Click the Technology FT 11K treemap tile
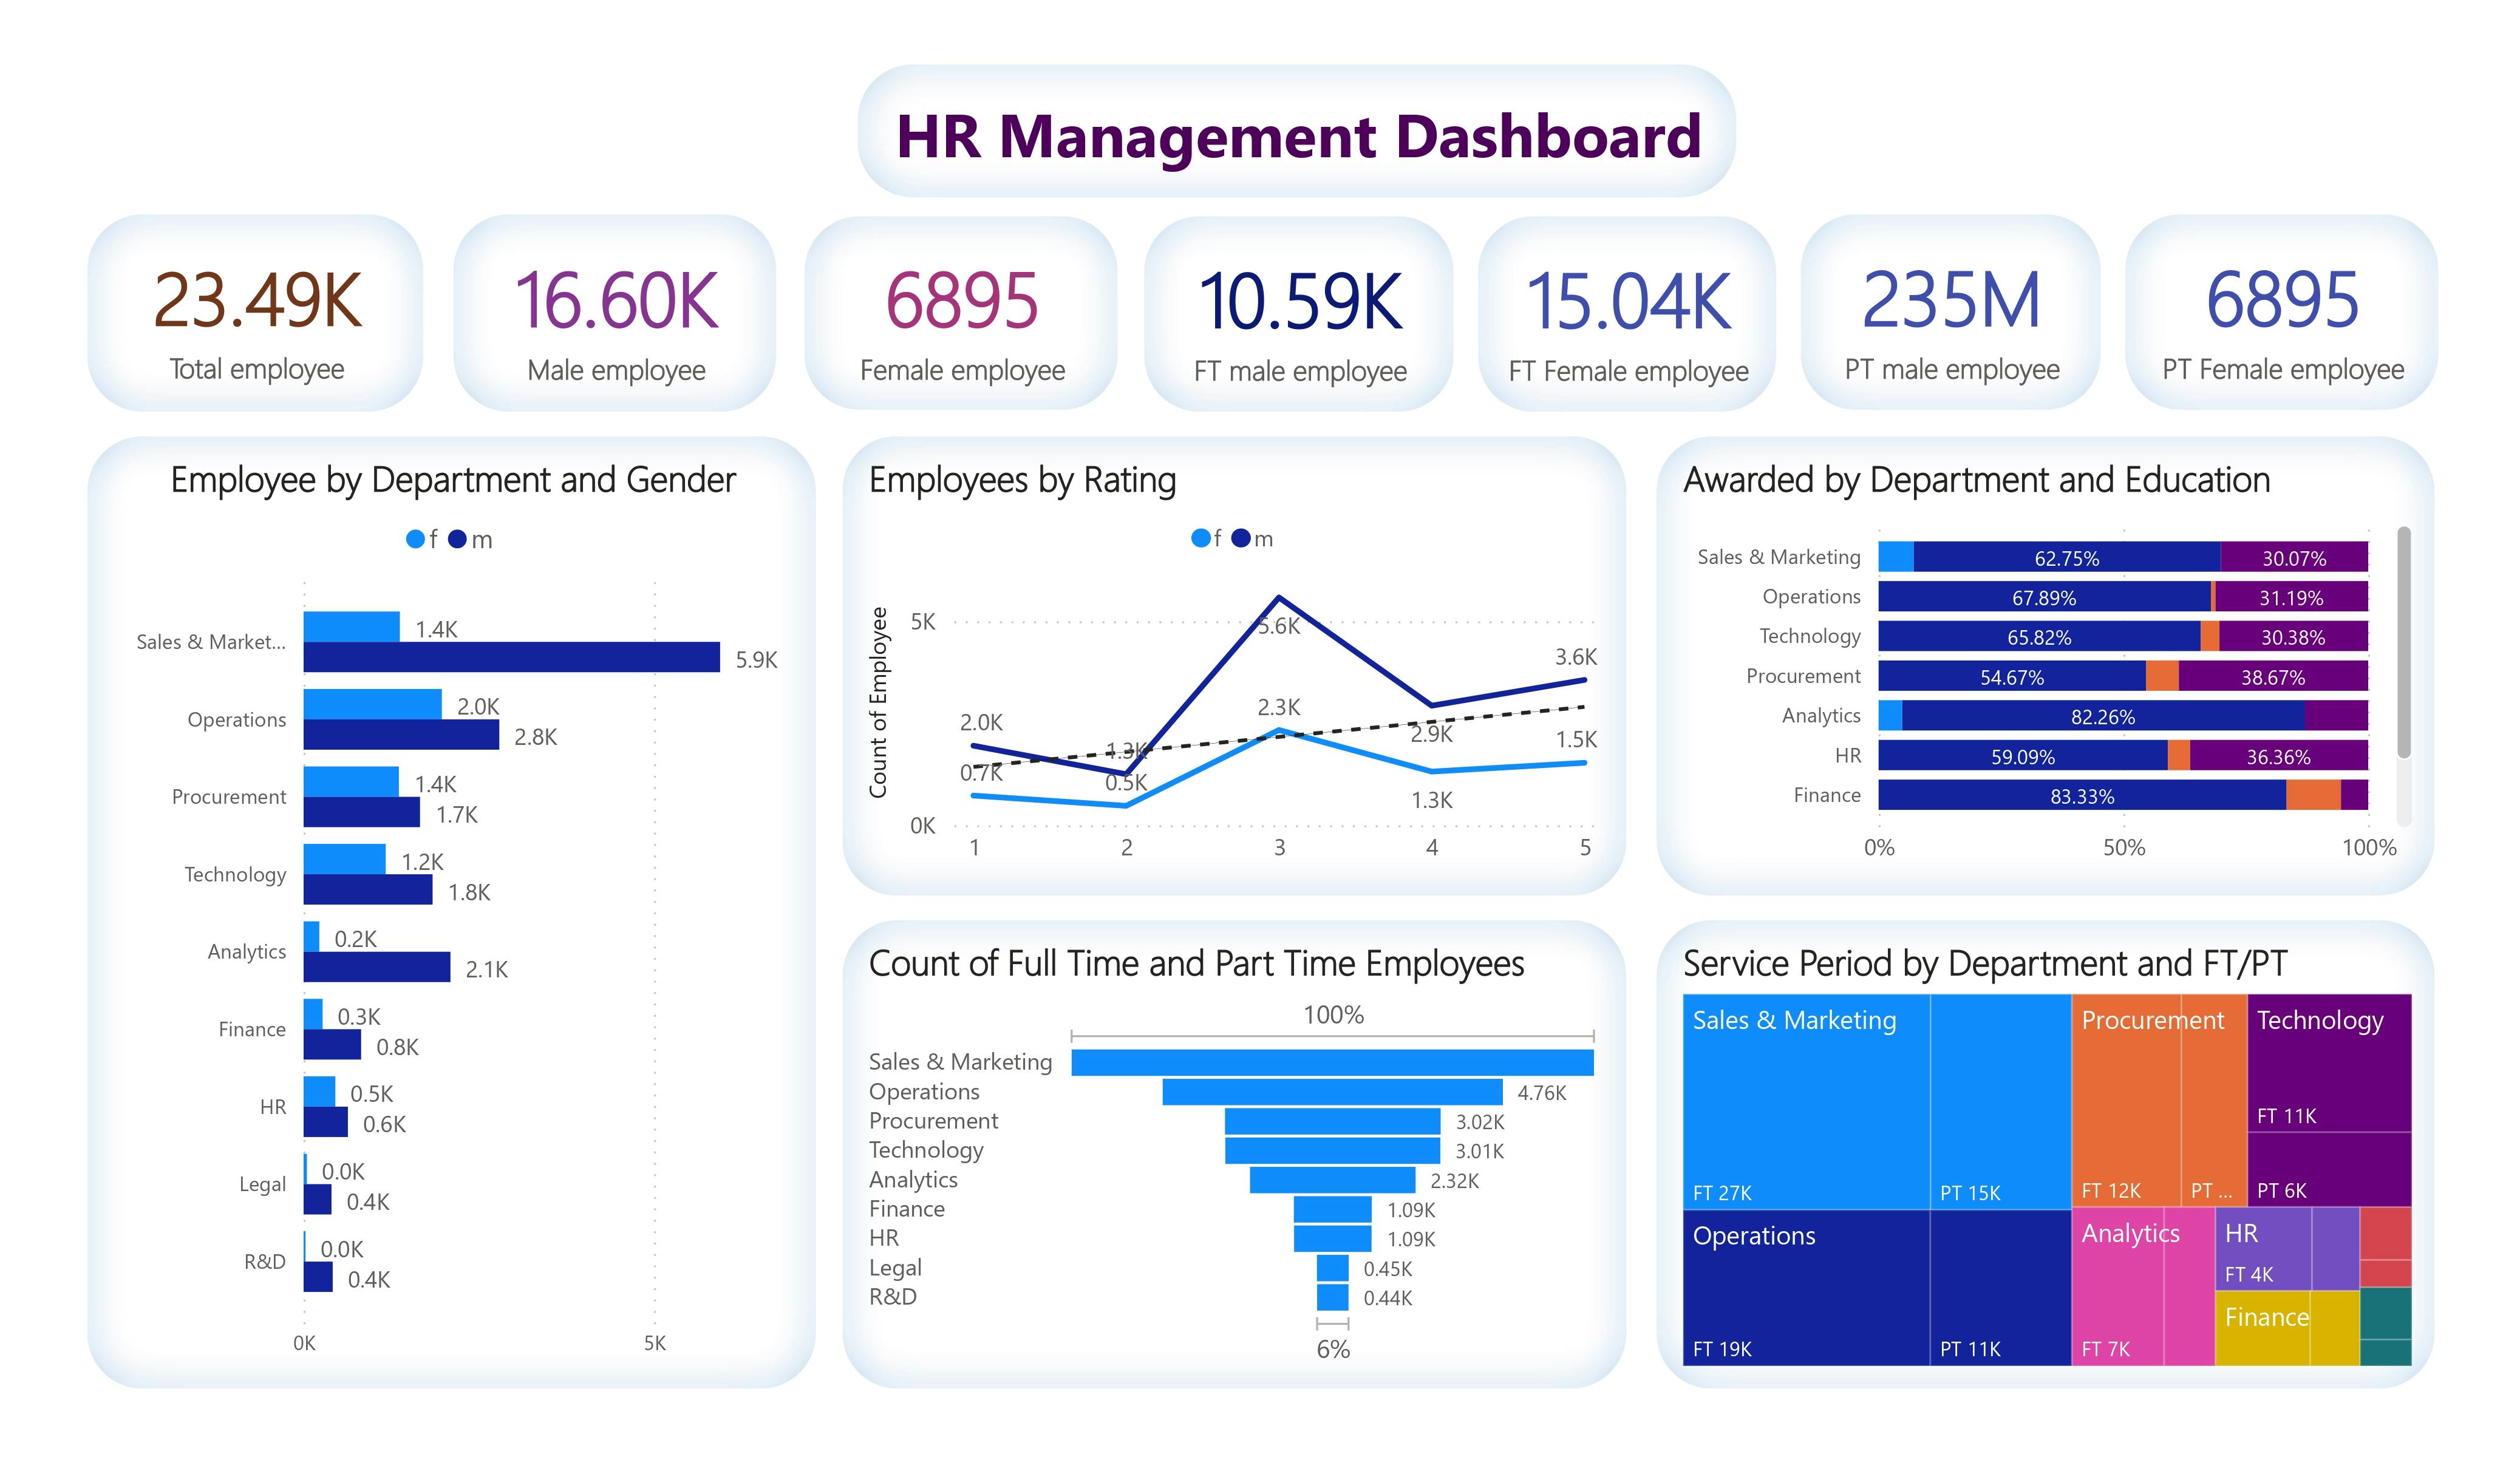This screenshot has height=1457, width=2520. [x=2329, y=1063]
